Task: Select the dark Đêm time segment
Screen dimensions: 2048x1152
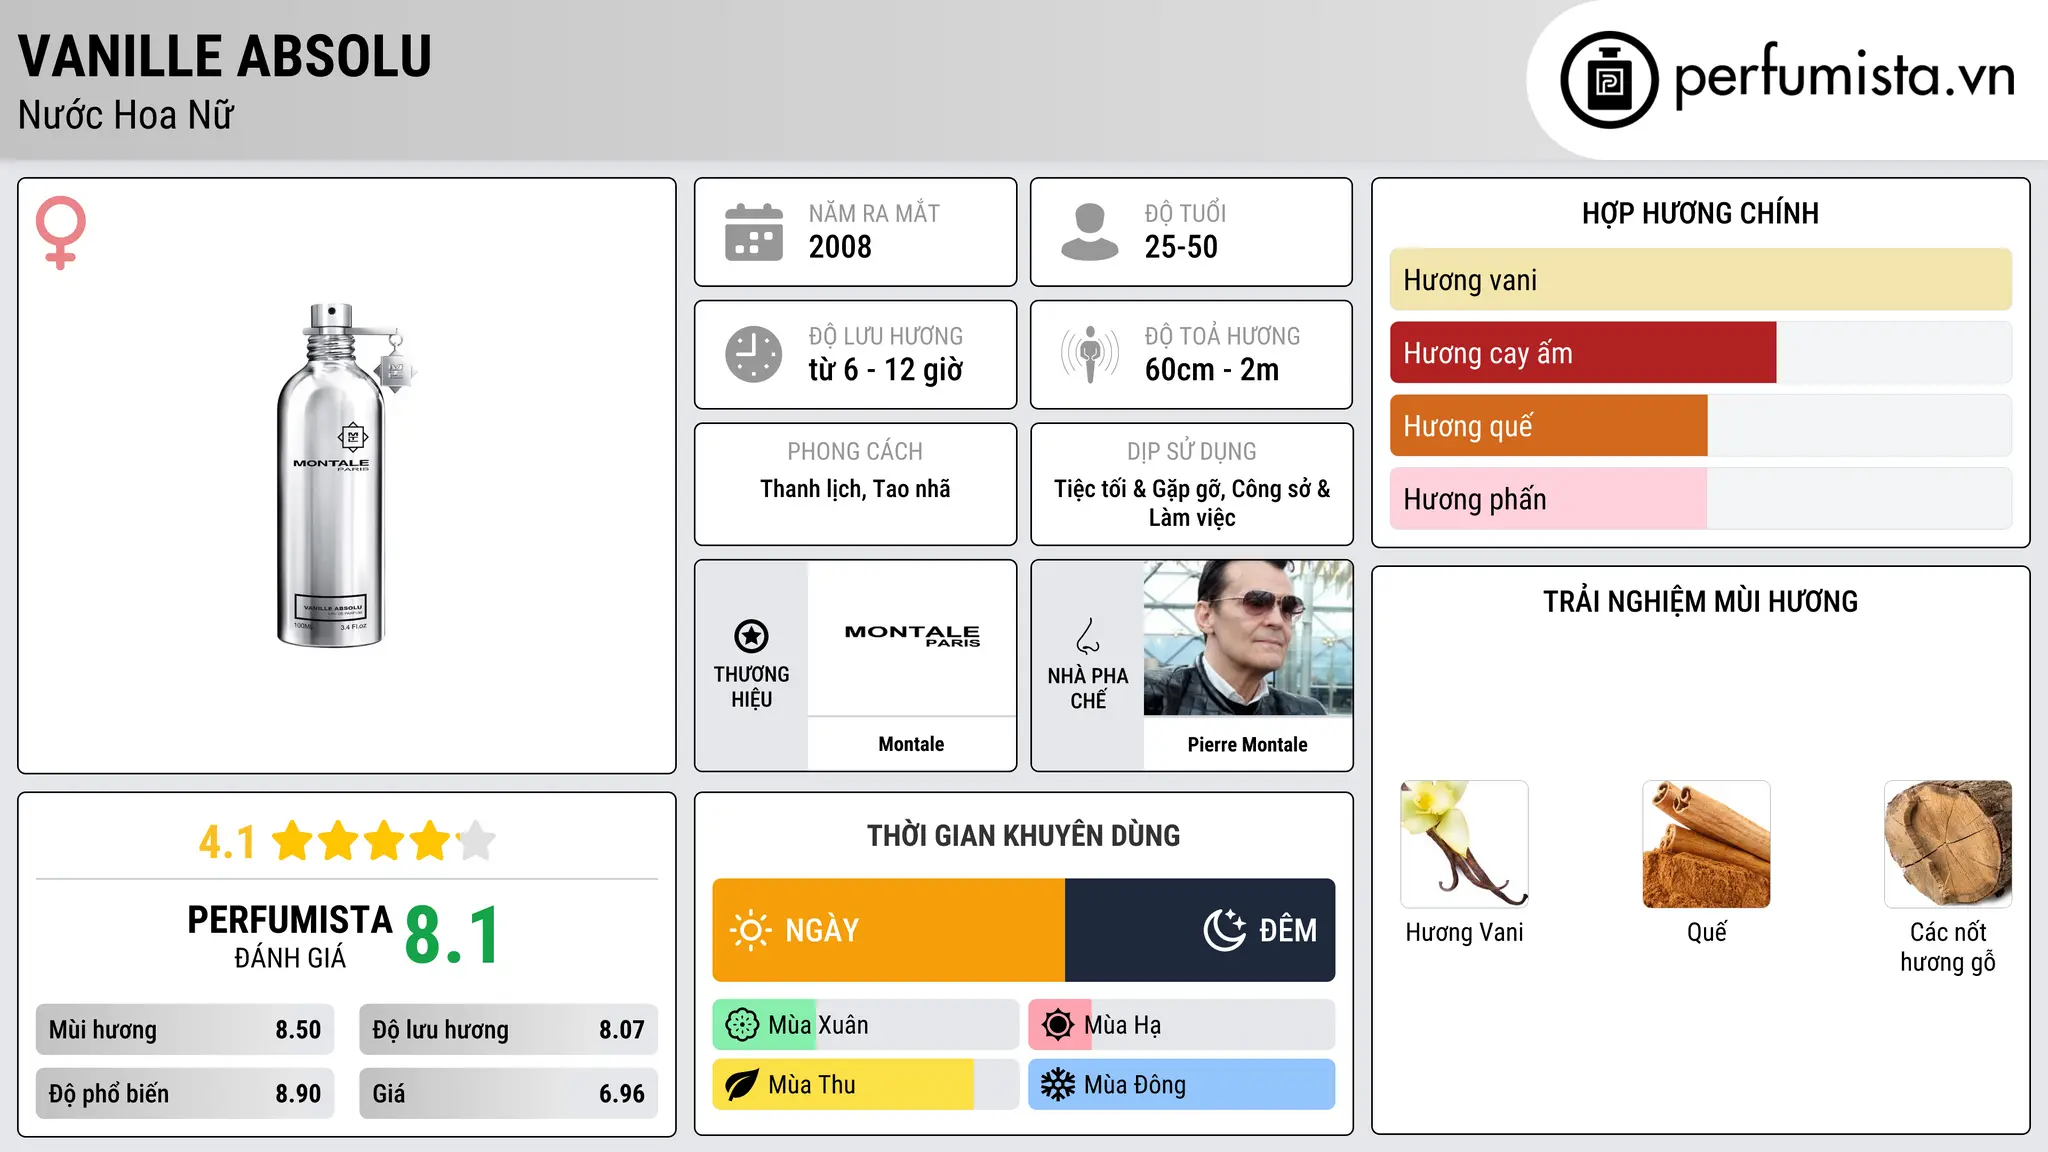Action: [x=1200, y=930]
